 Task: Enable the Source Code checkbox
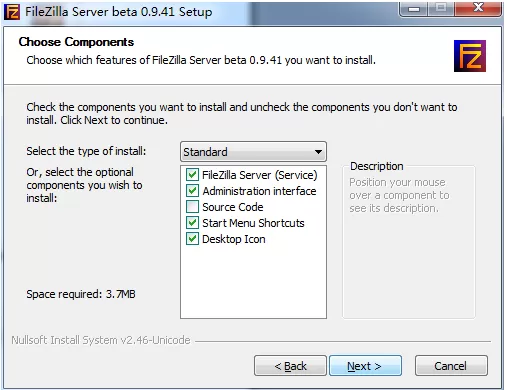pos(192,207)
